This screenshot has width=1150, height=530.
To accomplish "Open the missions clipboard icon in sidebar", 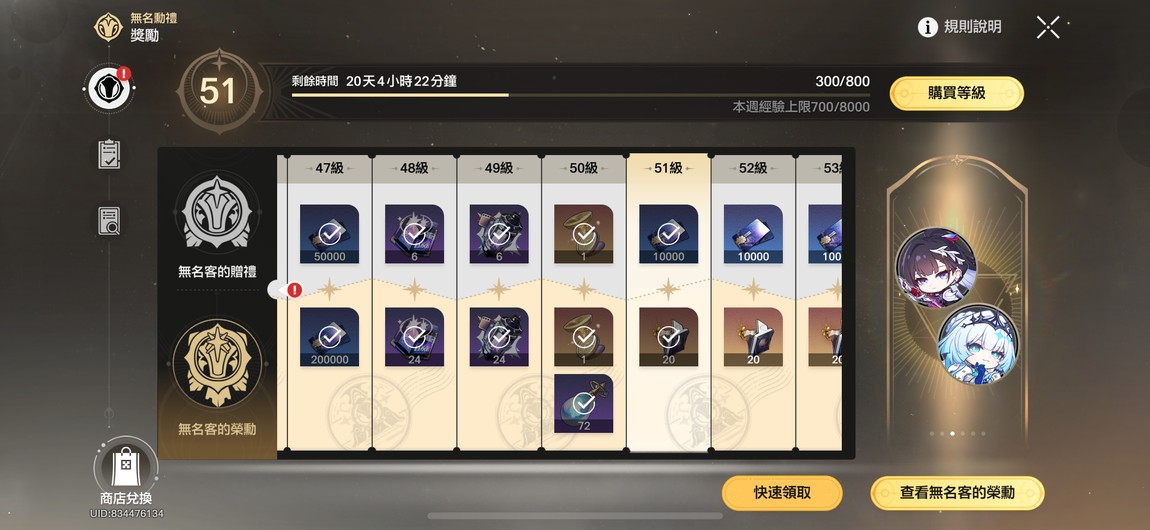I will [109, 154].
